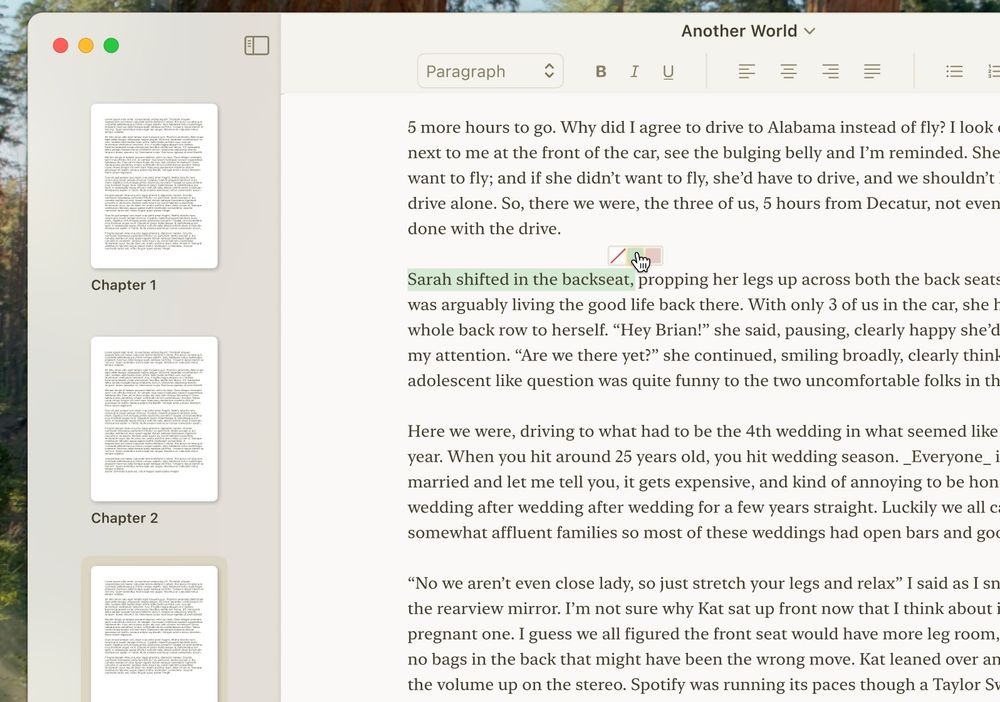
Task: Align text left
Action: click(x=746, y=71)
